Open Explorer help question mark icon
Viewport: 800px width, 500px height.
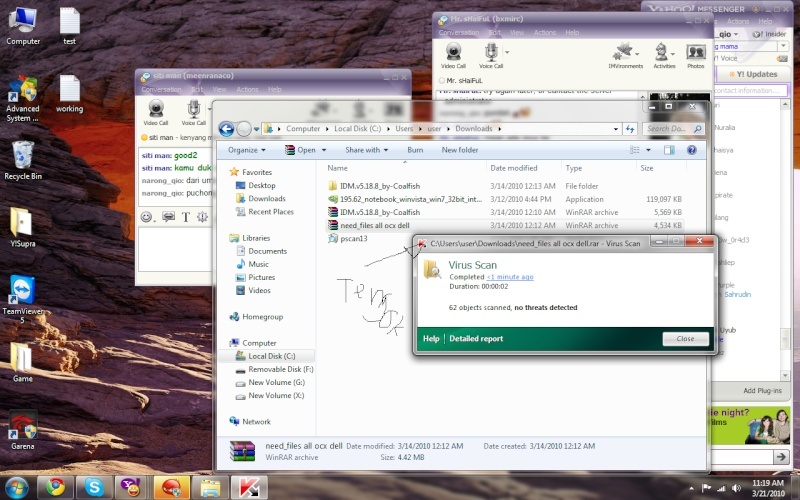(691, 150)
